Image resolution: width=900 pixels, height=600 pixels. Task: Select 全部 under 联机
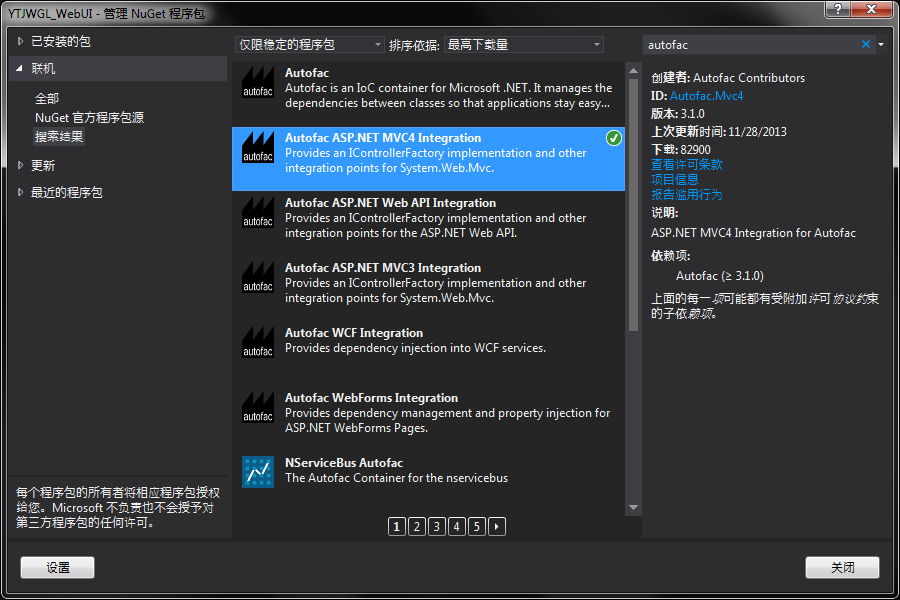(46, 99)
